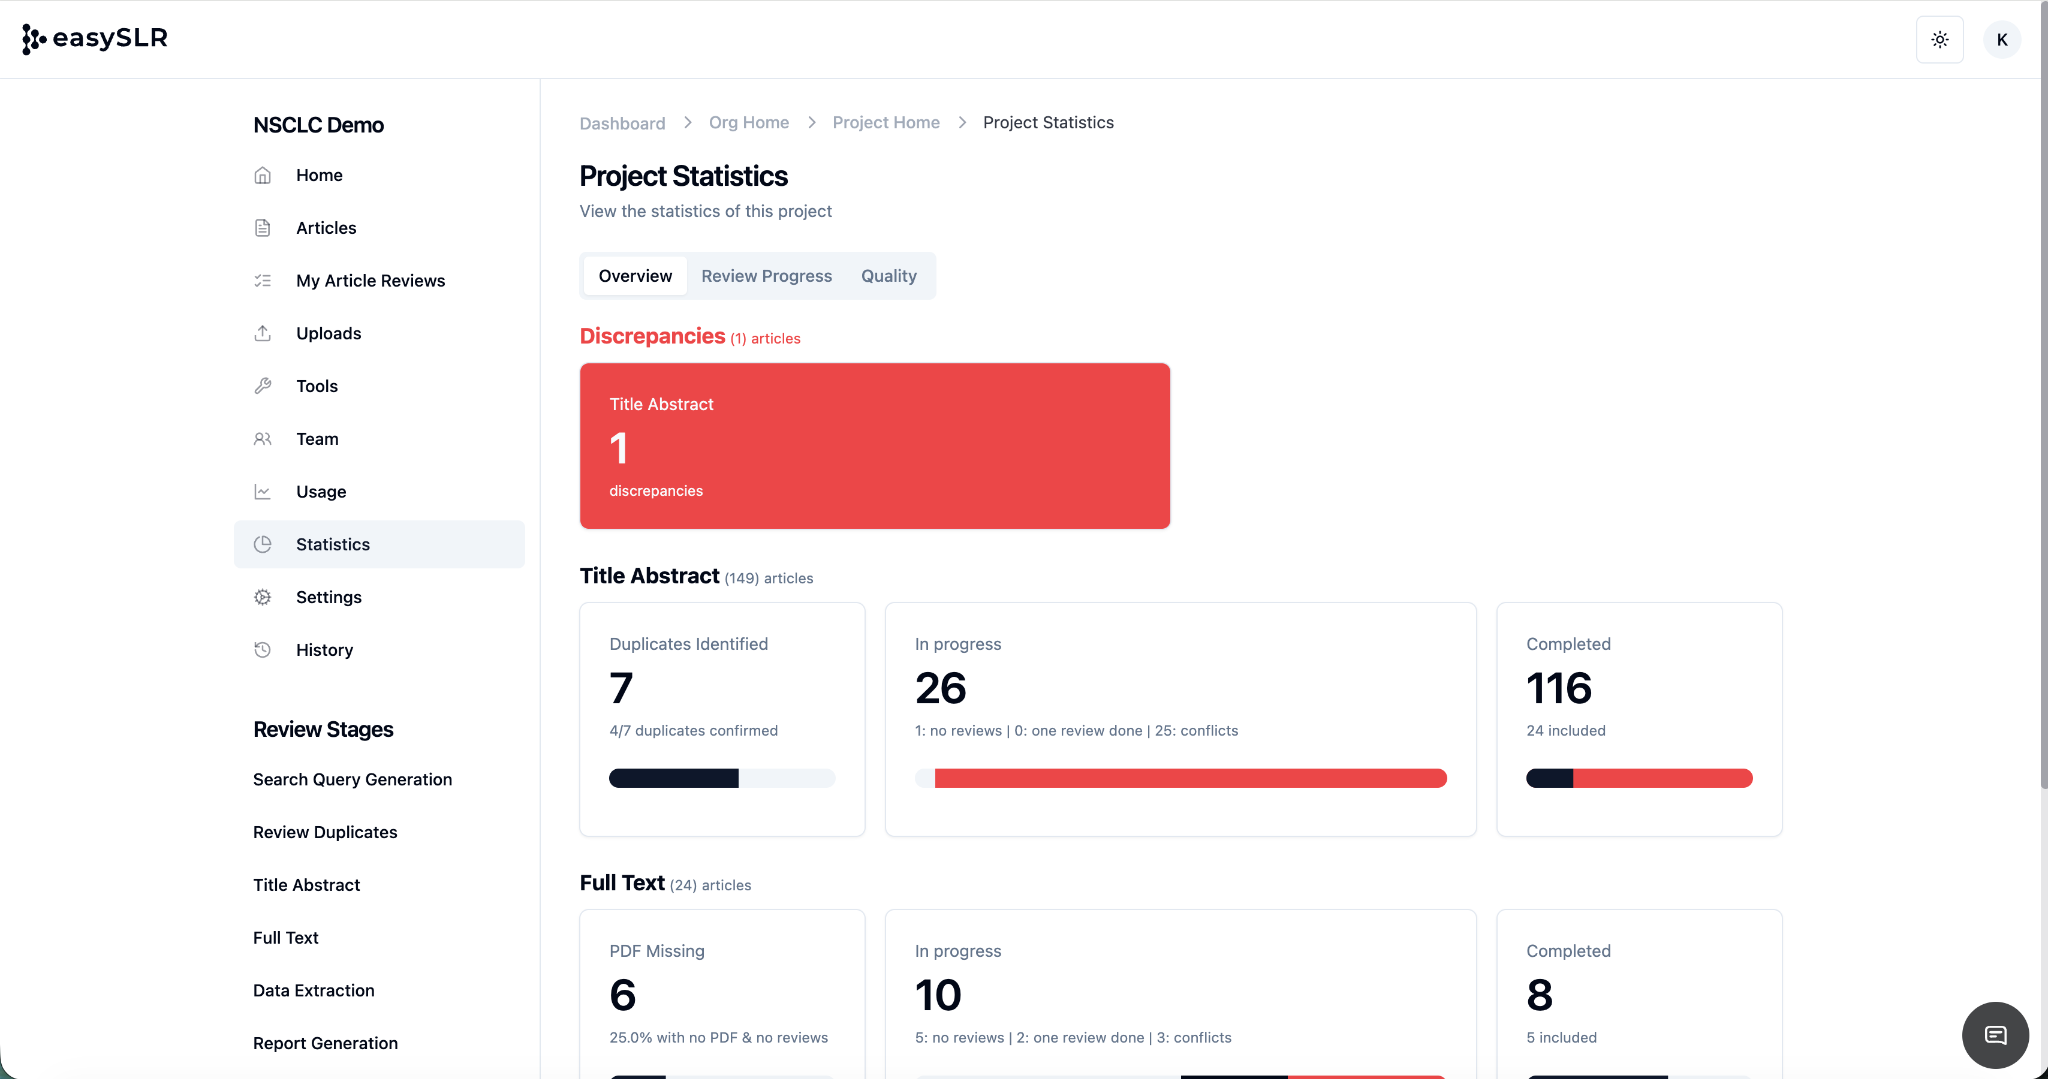Go to Project Home breadcrumb link

886,122
